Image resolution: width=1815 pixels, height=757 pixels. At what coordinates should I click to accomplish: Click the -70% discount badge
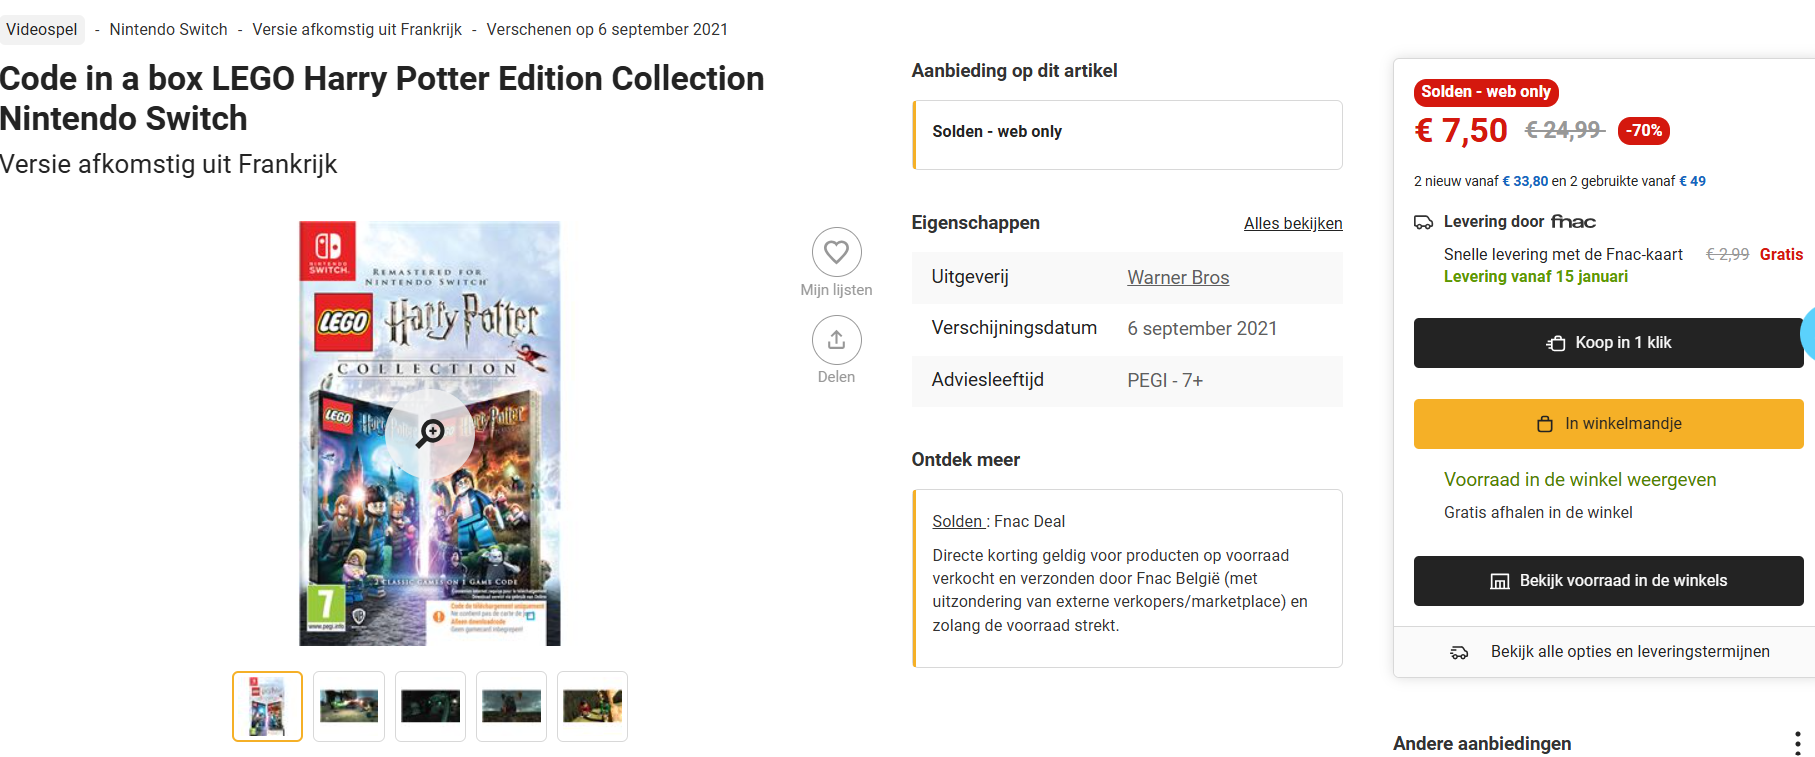point(1643,131)
